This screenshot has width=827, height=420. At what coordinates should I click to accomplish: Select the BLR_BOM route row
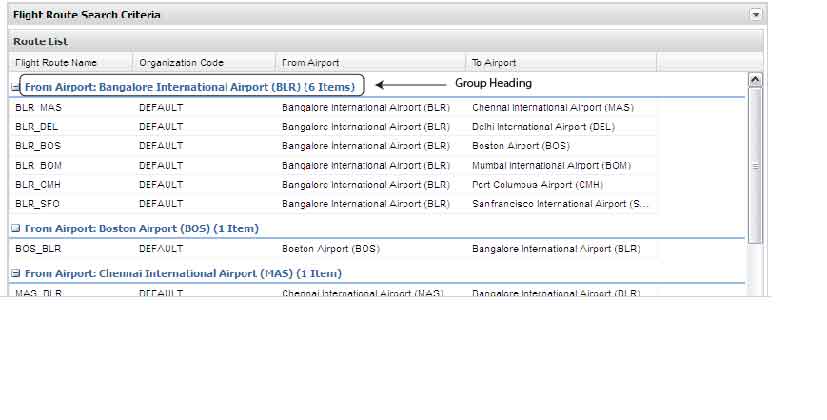tap(333, 165)
